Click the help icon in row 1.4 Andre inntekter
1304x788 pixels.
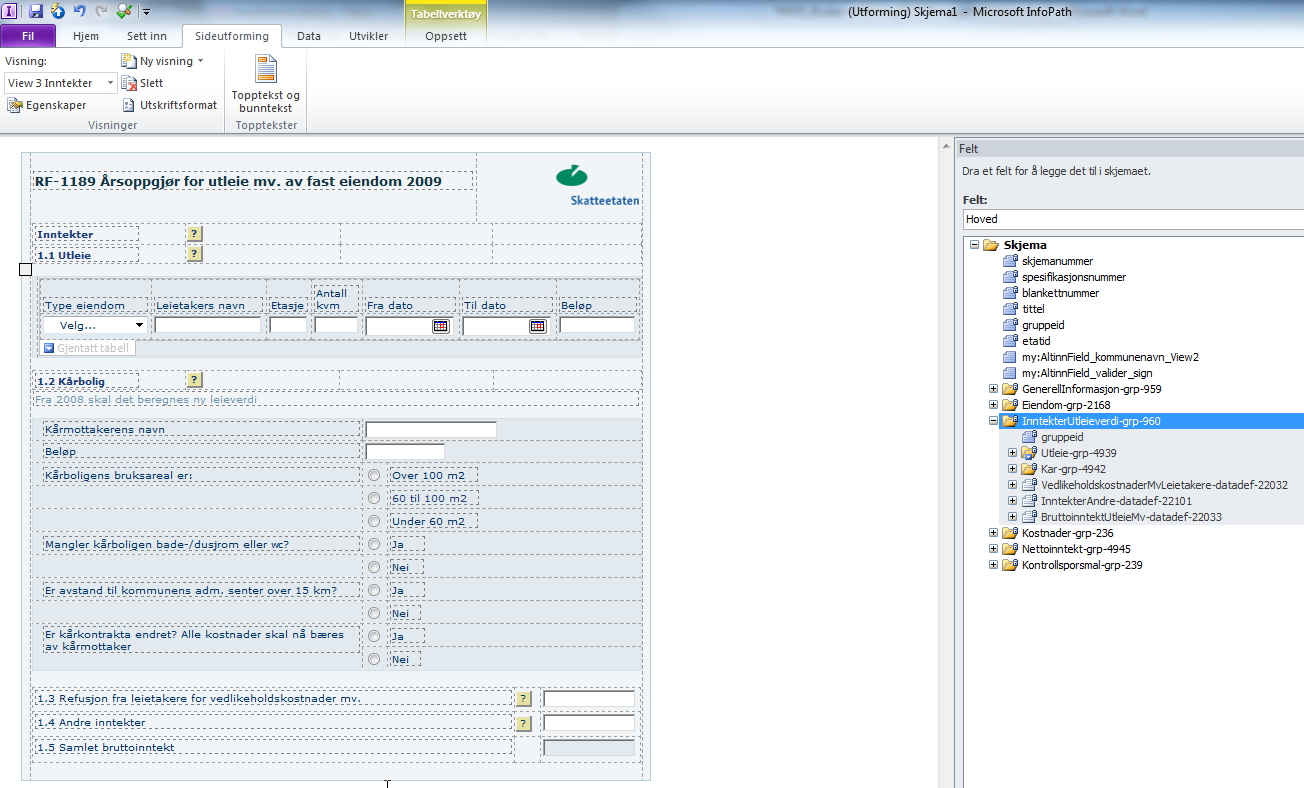522,723
